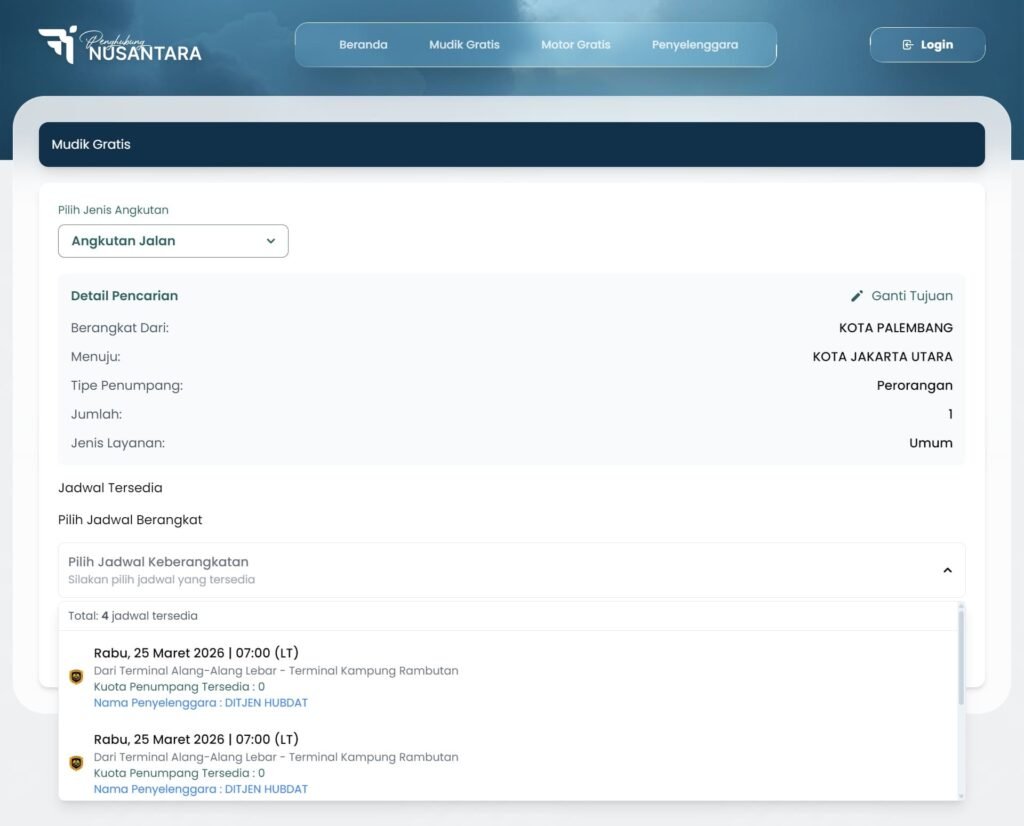Click the sign-in arrow icon beside Login
This screenshot has height=826, width=1024.
907,45
